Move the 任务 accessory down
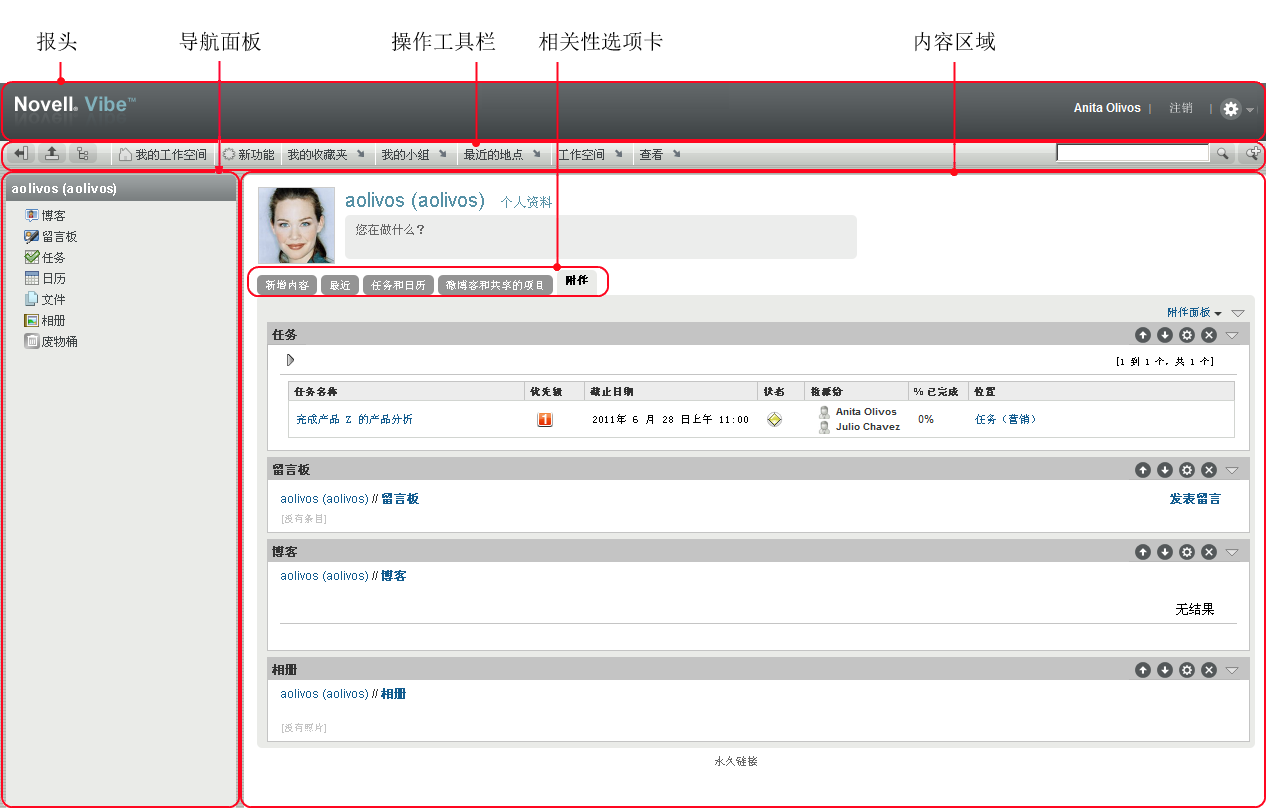 (x=1165, y=335)
